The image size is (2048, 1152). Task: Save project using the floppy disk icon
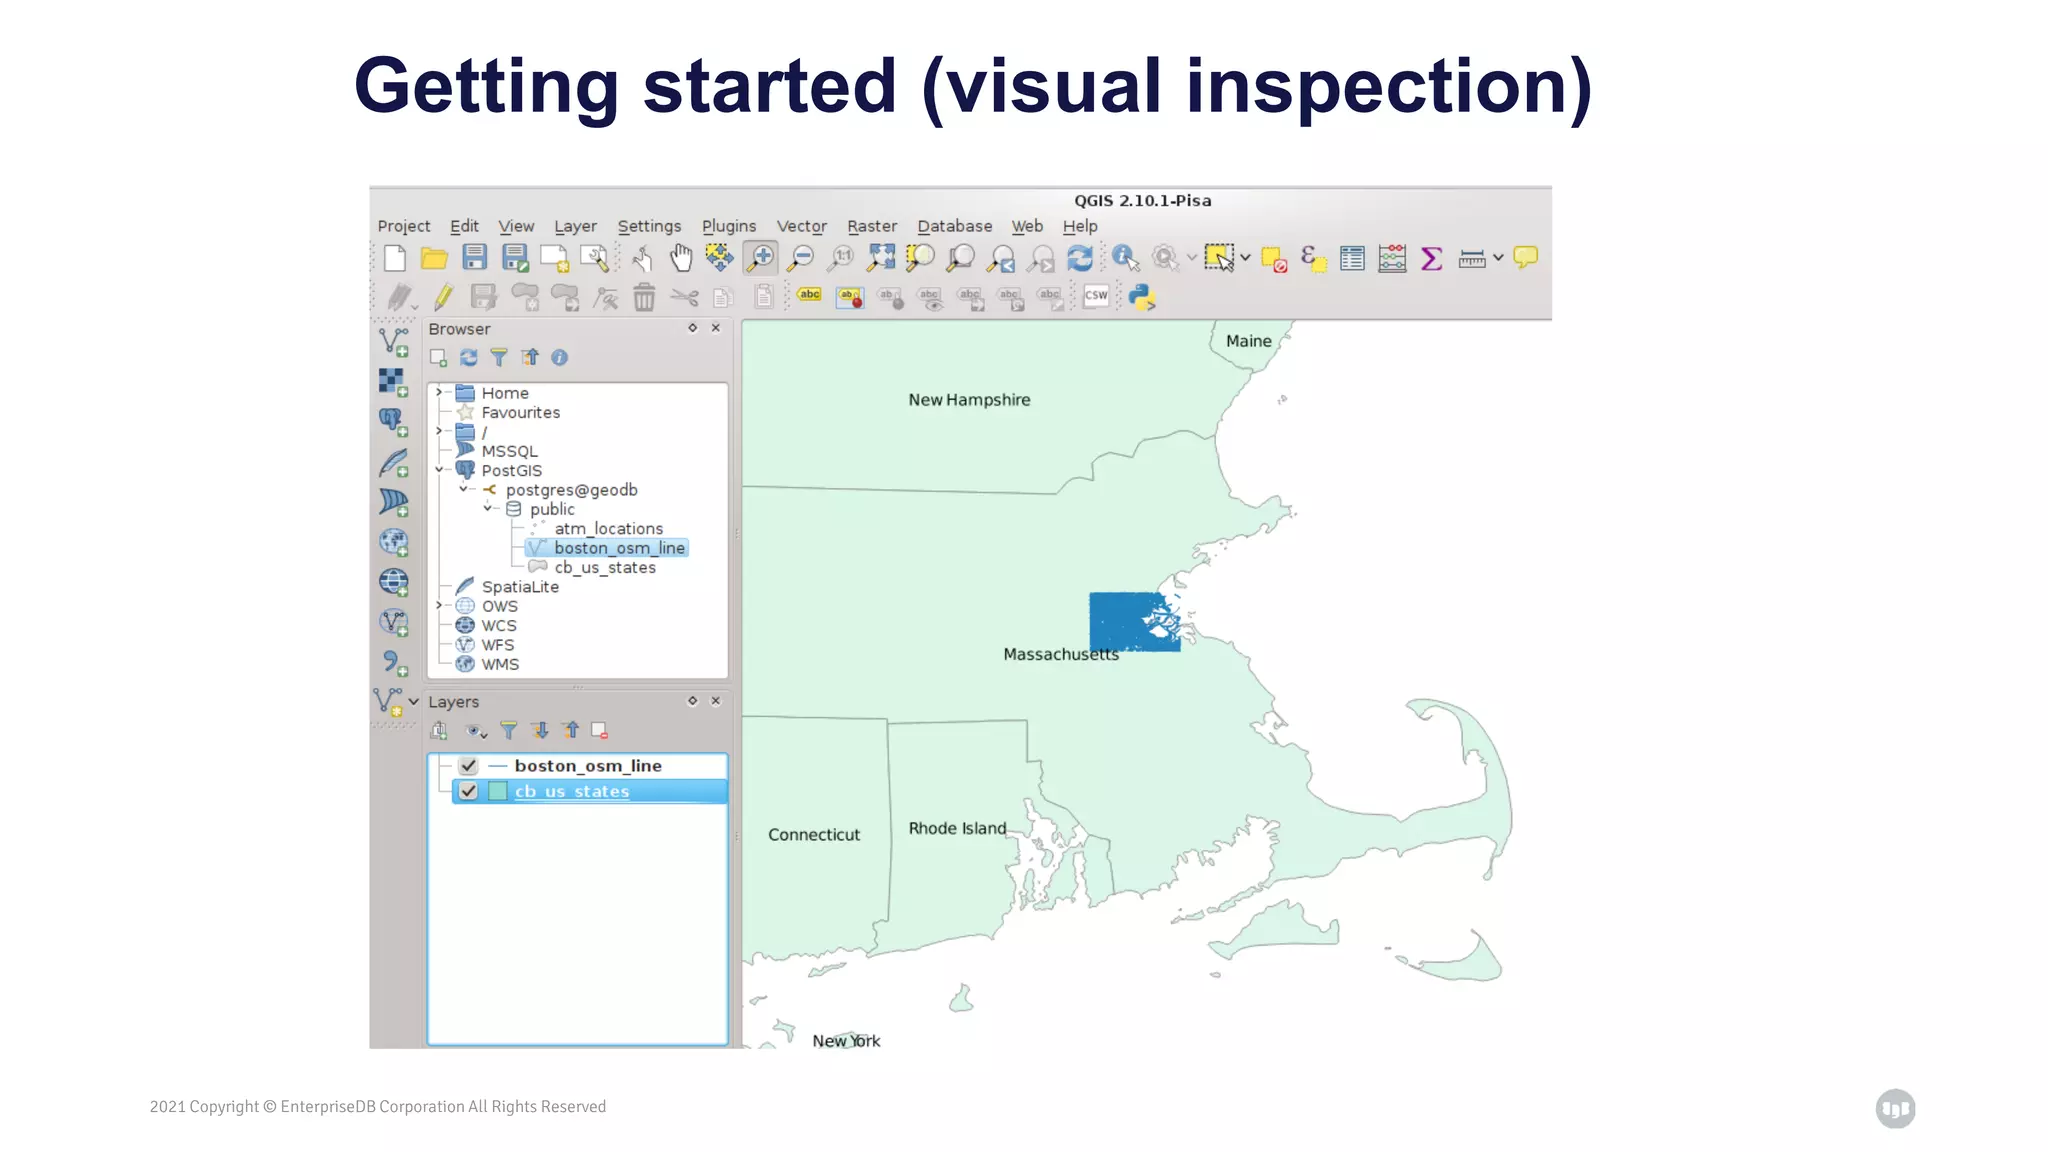coord(474,258)
